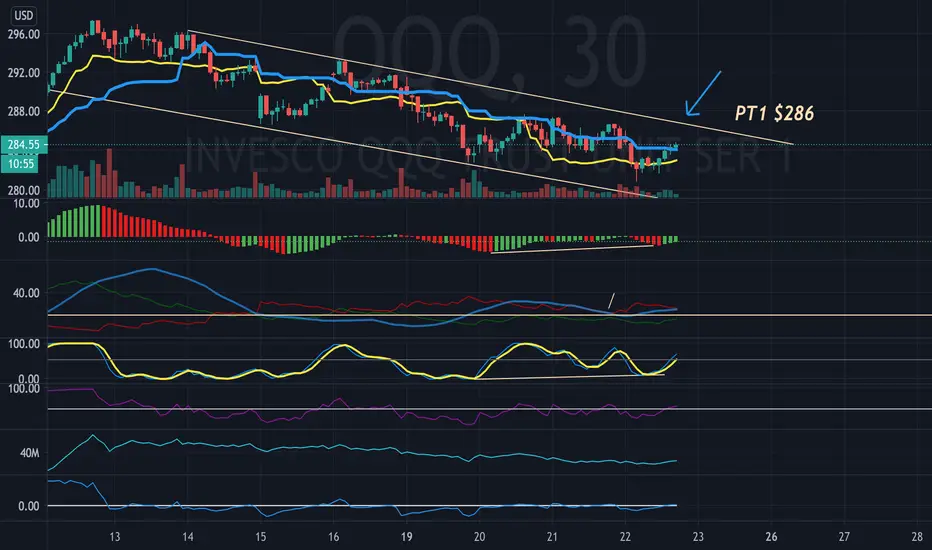Click date label 16 on time axis
Viewport: 932px width, 550px height.
click(333, 537)
